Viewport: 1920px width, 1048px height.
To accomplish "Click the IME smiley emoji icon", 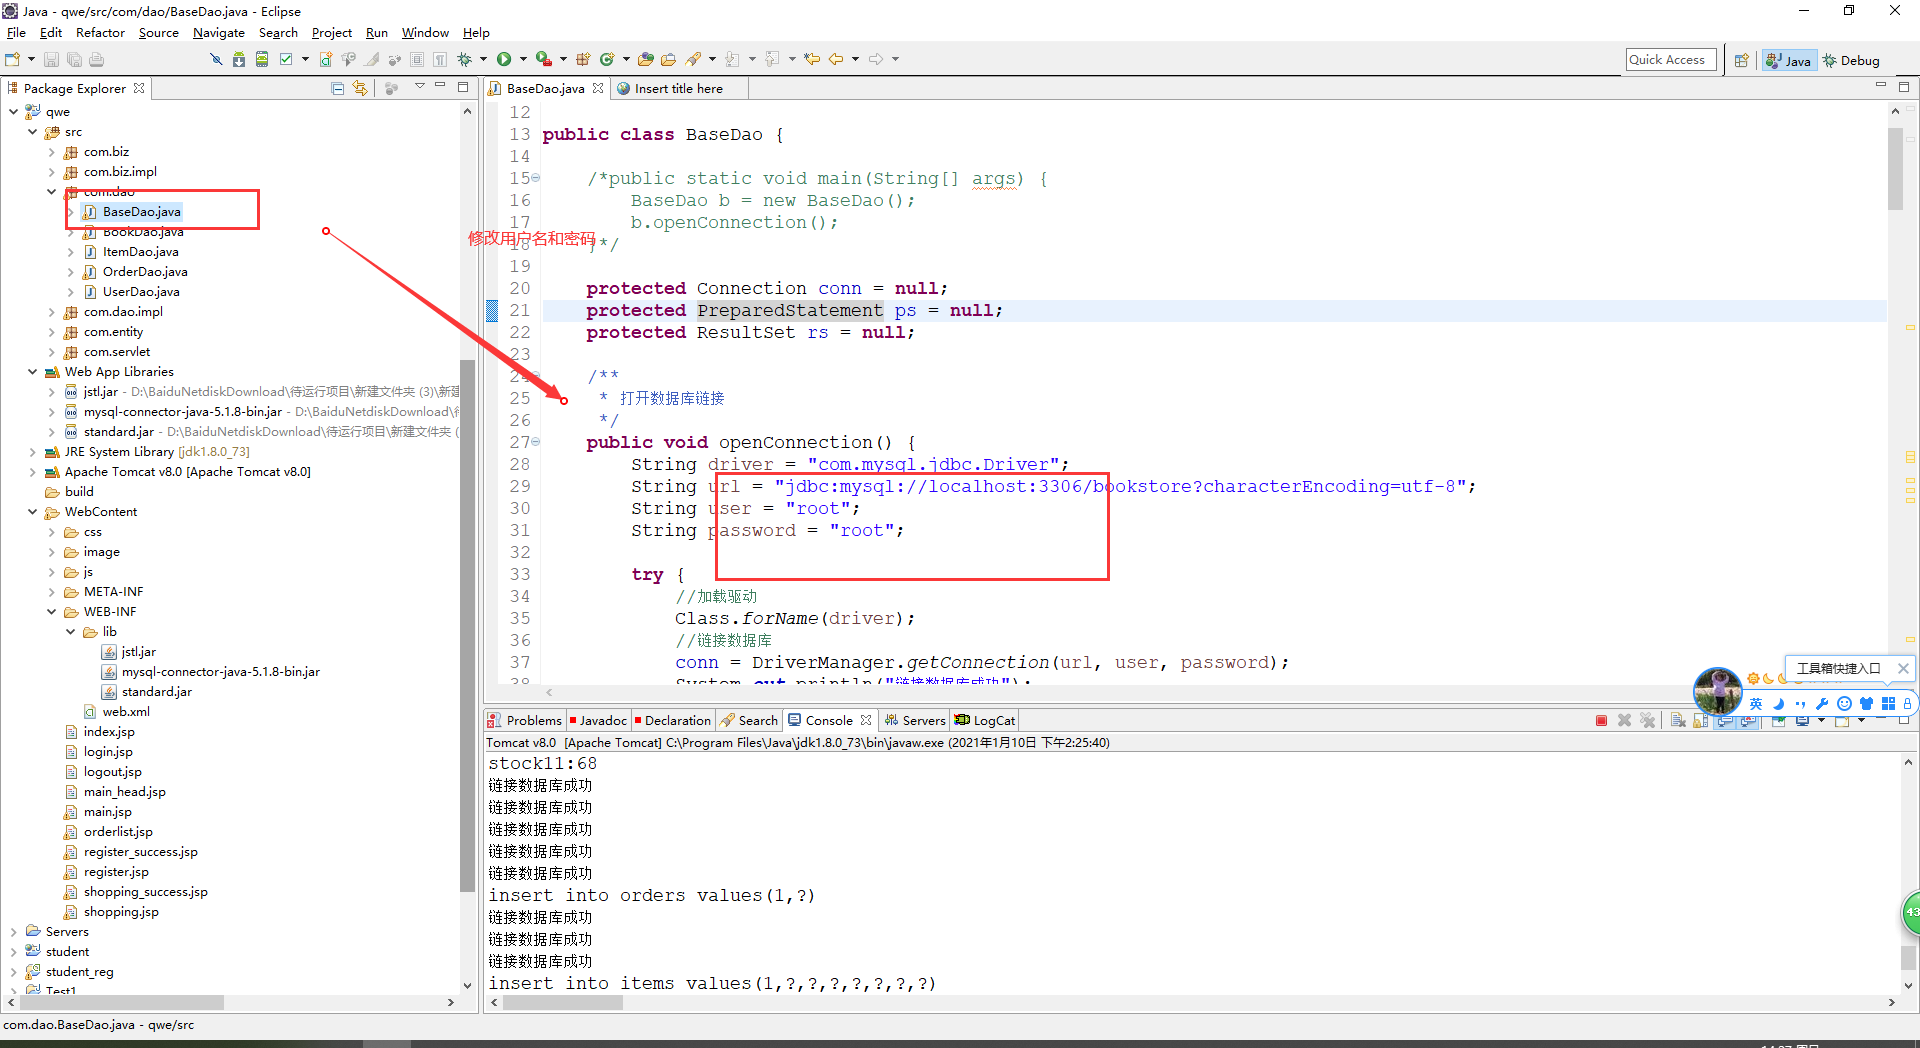I will pyautogui.click(x=1844, y=703).
